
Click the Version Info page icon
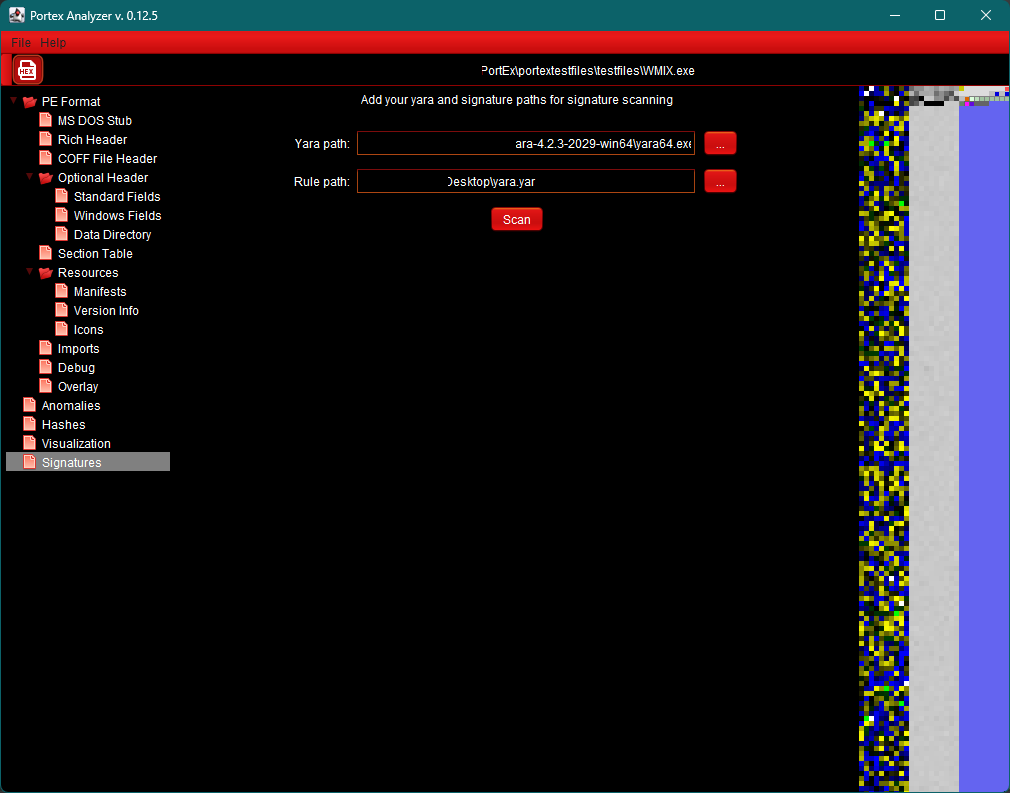tap(62, 311)
